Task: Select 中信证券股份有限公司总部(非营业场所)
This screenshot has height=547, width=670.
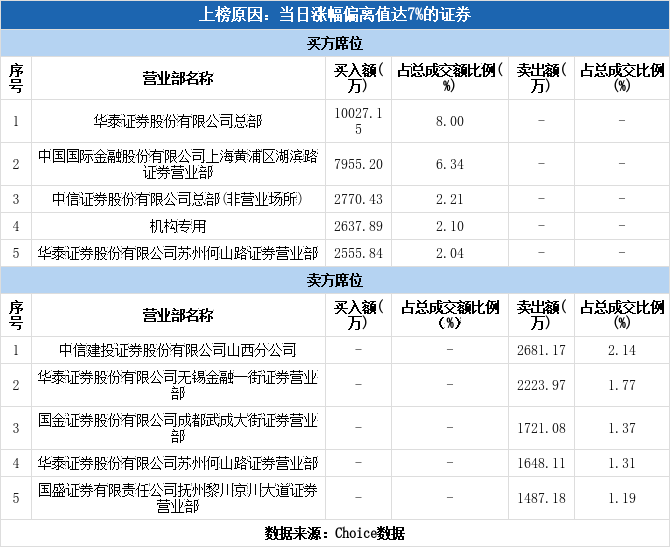Action: 178,199
